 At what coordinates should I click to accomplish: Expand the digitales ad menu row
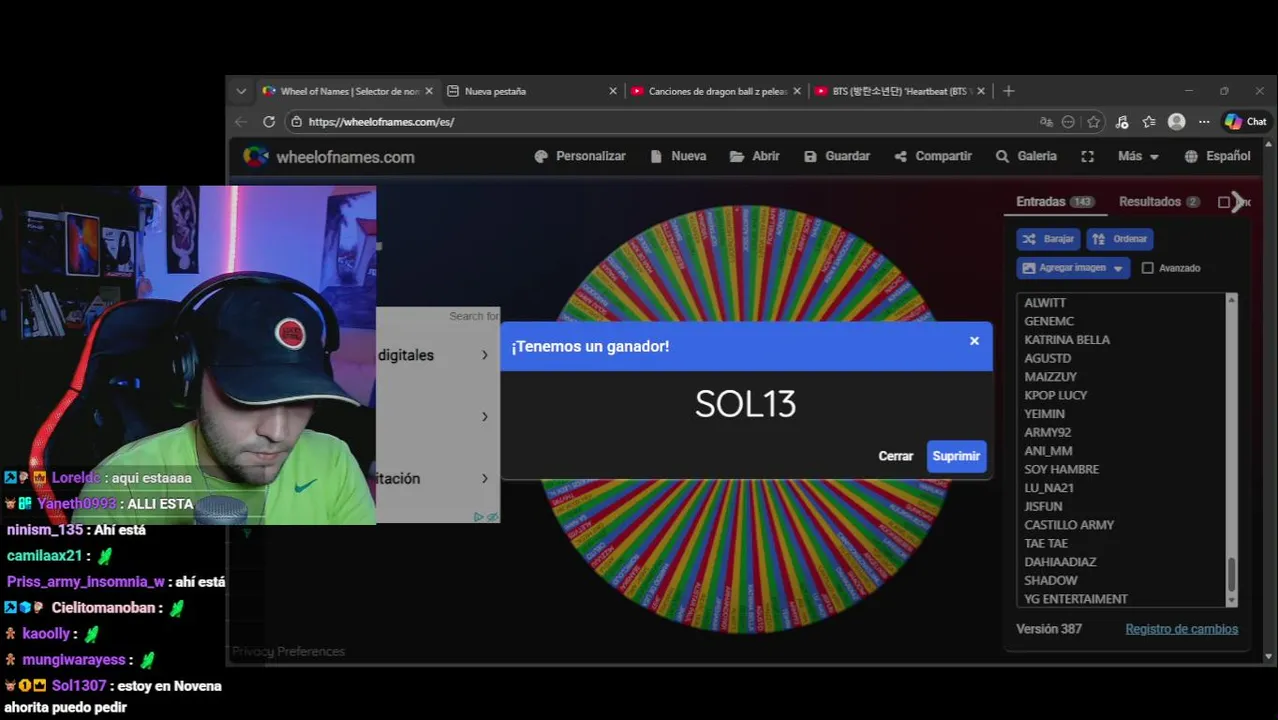pyautogui.click(x=437, y=355)
